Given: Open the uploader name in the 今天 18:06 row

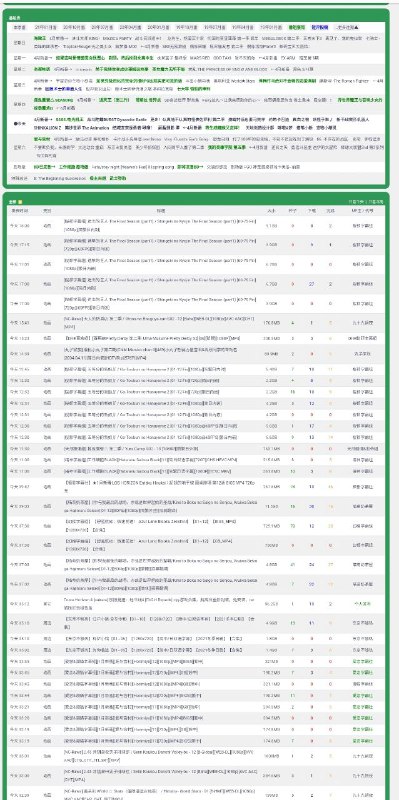Looking at the screenshot, I should tap(363, 225).
